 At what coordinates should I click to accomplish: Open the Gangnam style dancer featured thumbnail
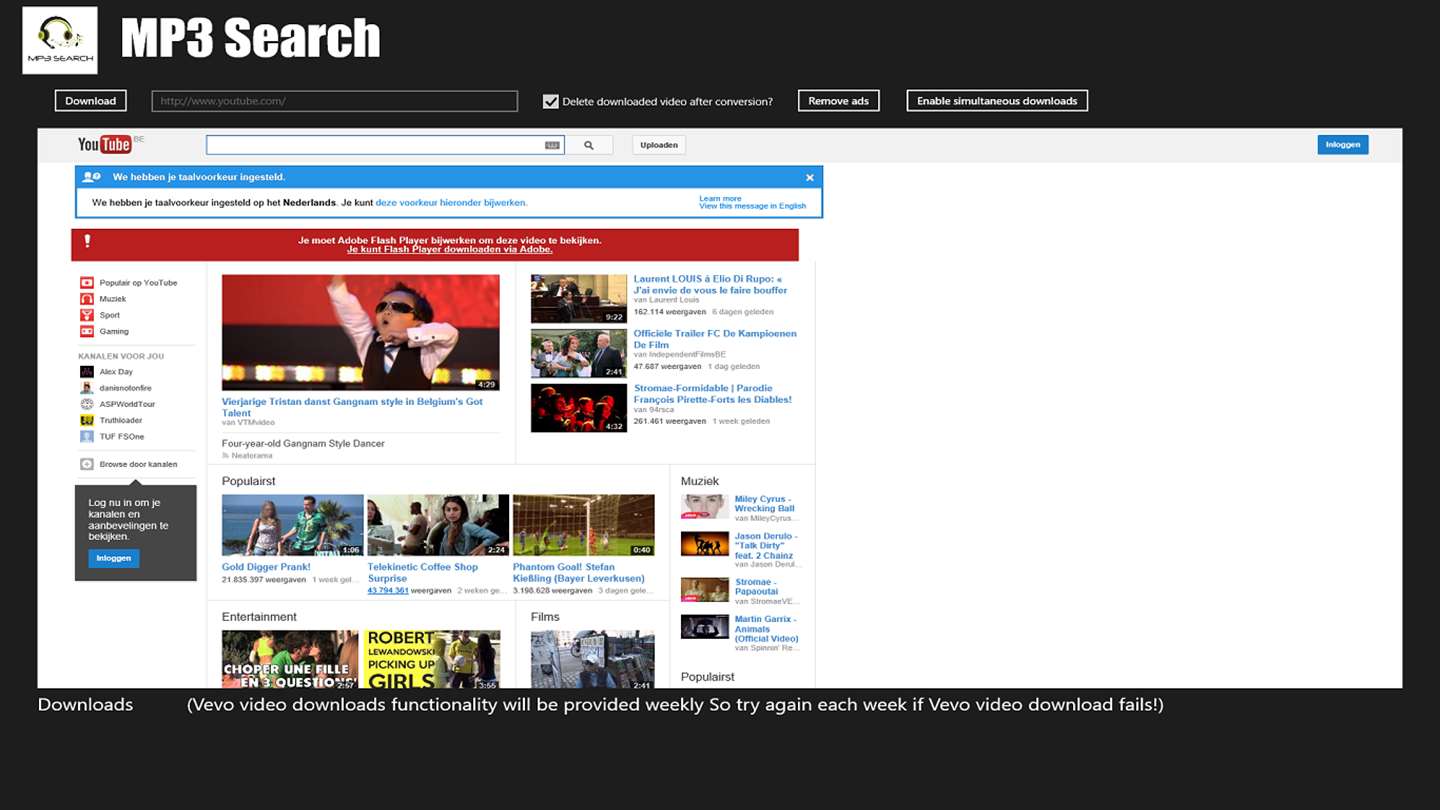(361, 332)
